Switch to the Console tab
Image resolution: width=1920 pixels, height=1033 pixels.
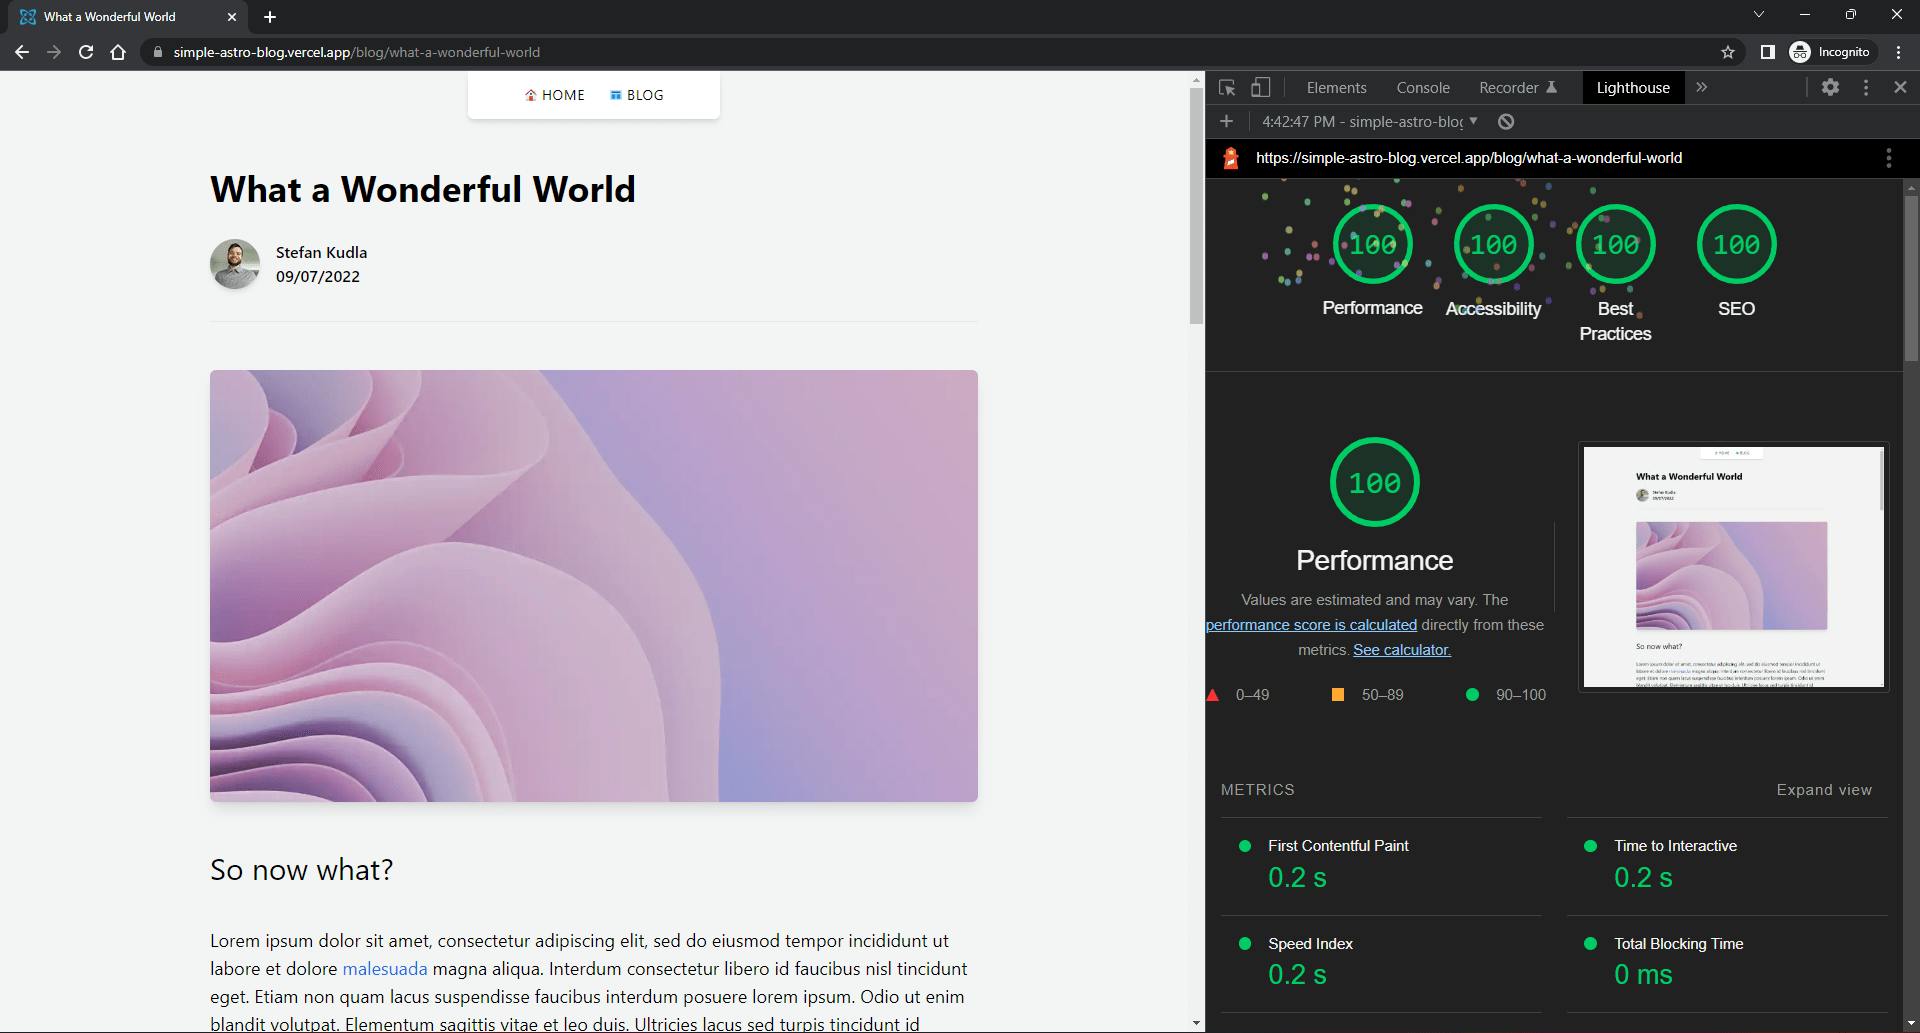1422,88
